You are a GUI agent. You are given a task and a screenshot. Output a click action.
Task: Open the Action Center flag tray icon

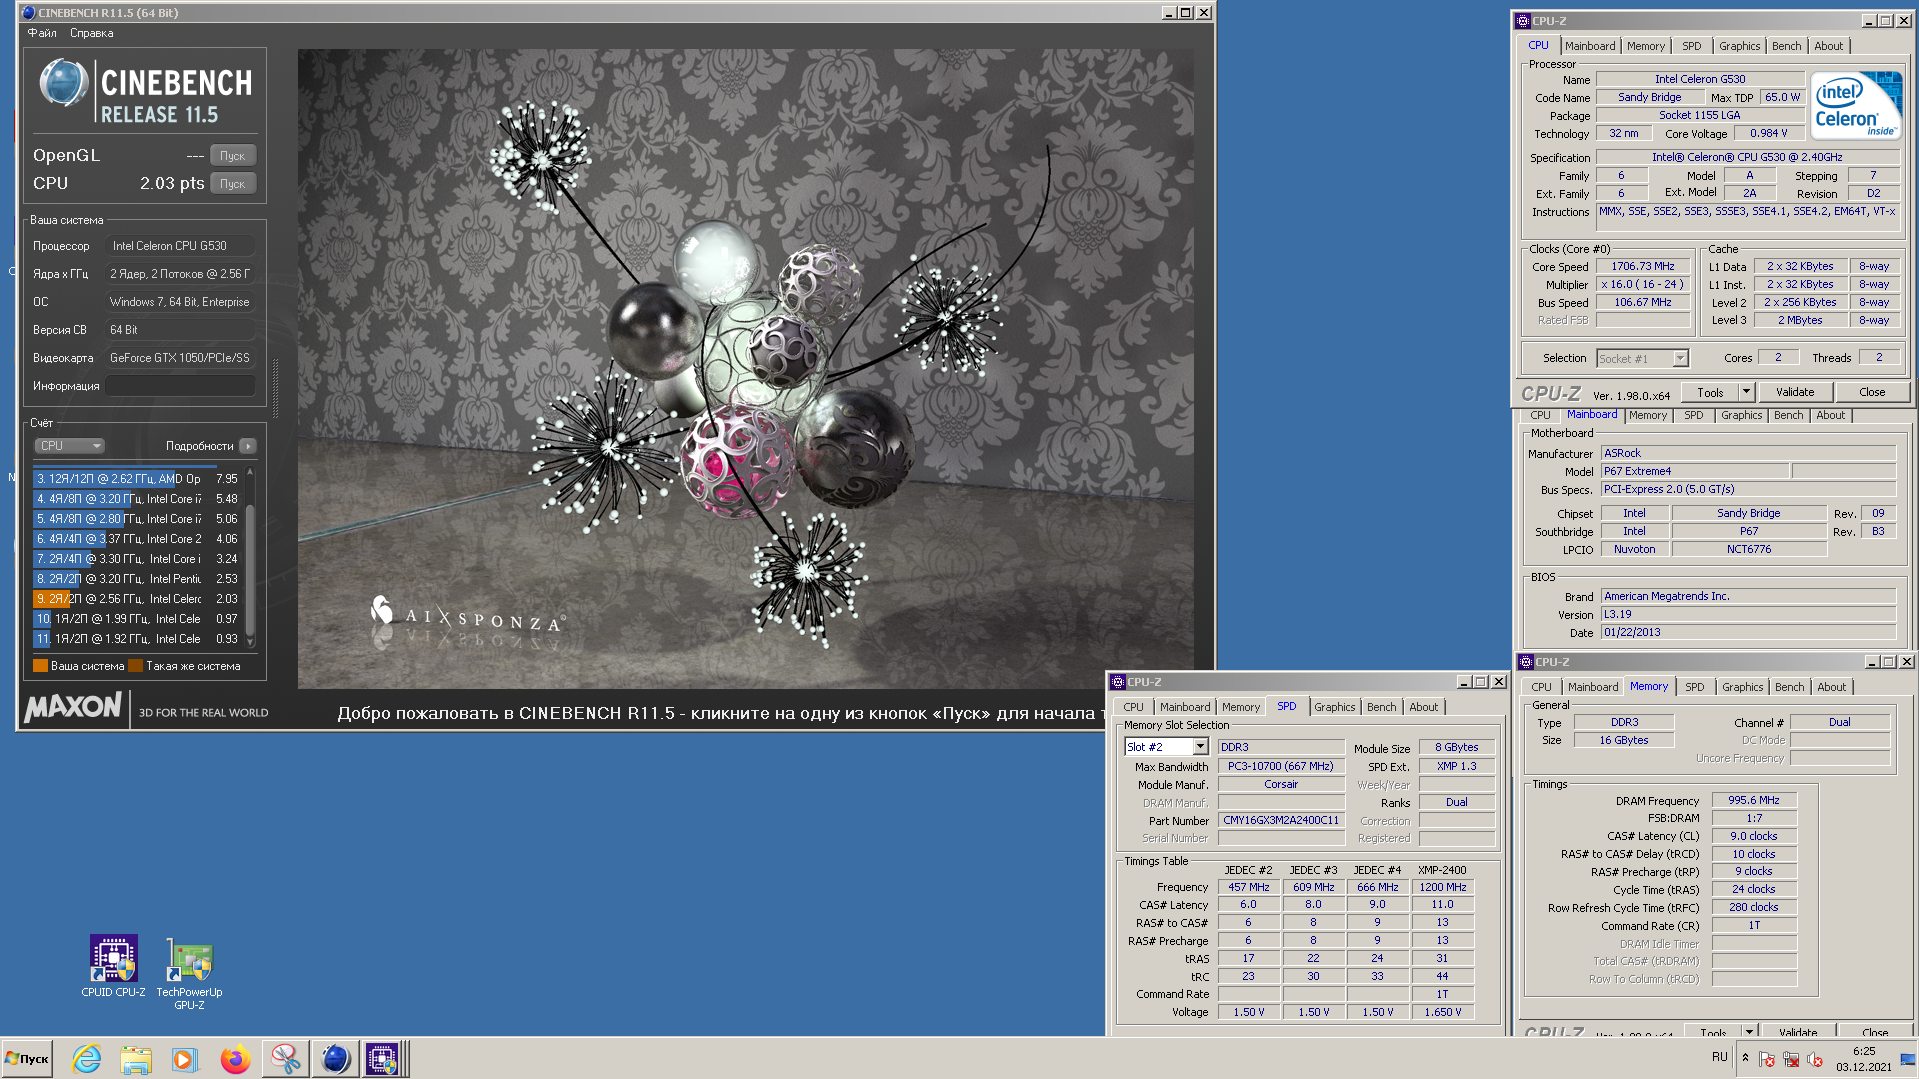point(1767,1059)
